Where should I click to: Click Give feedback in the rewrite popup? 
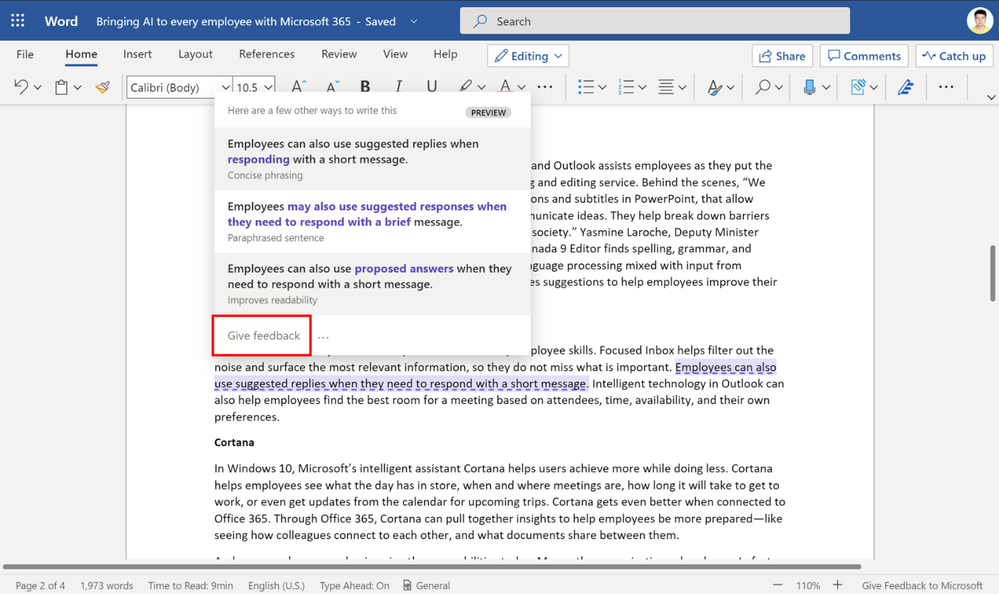[x=263, y=335]
